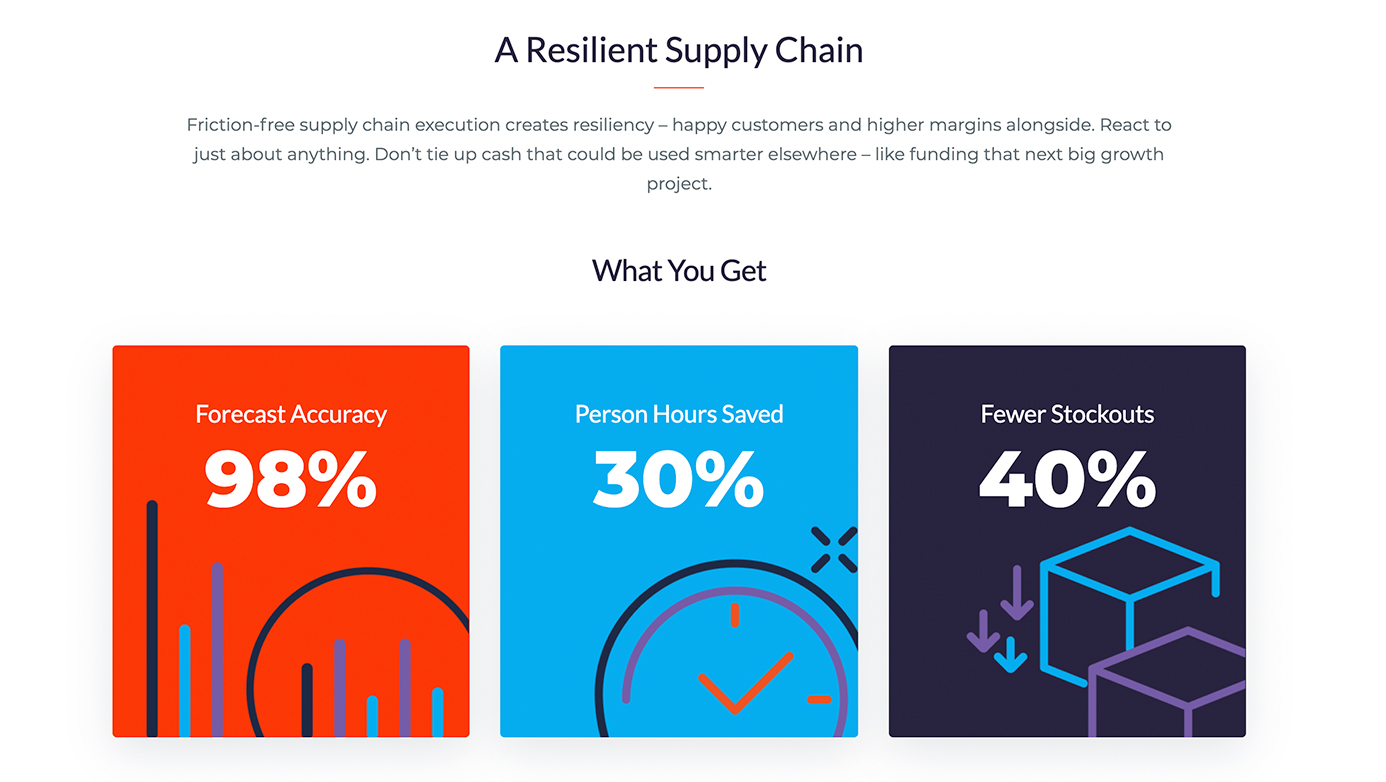Click the purple cube outline icon
The width and height of the screenshot is (1386, 782).
1168,683
